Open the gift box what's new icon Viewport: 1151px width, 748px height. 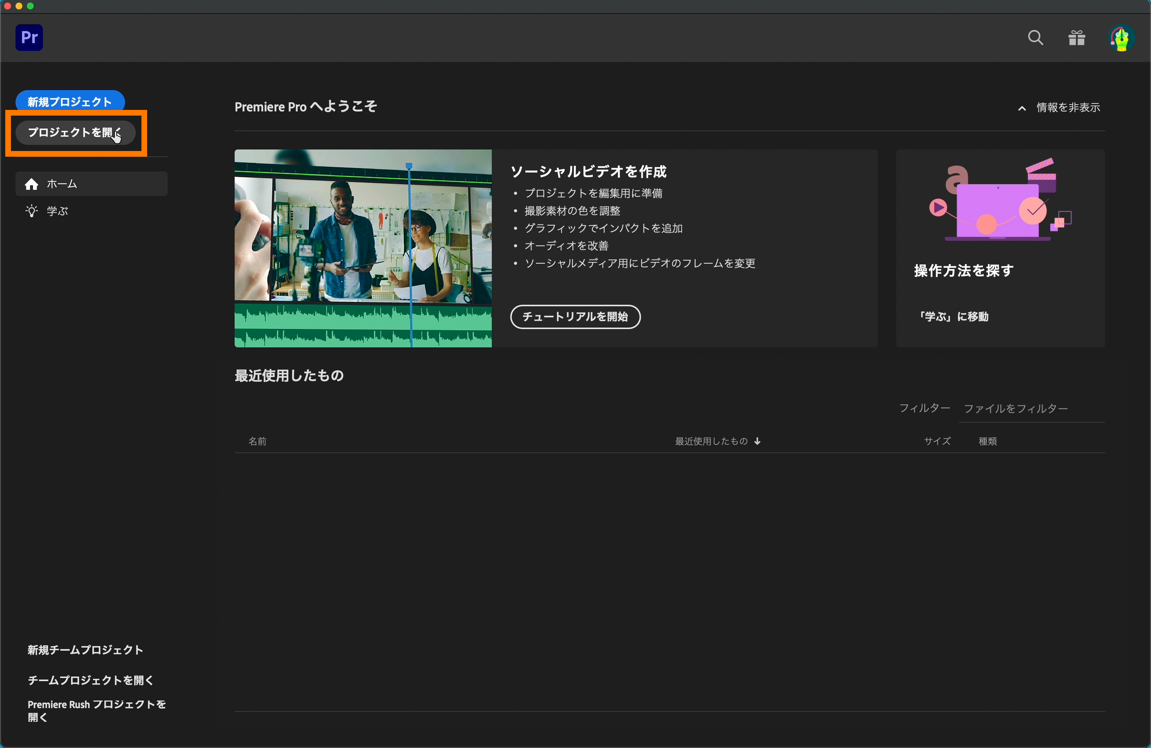click(1076, 37)
